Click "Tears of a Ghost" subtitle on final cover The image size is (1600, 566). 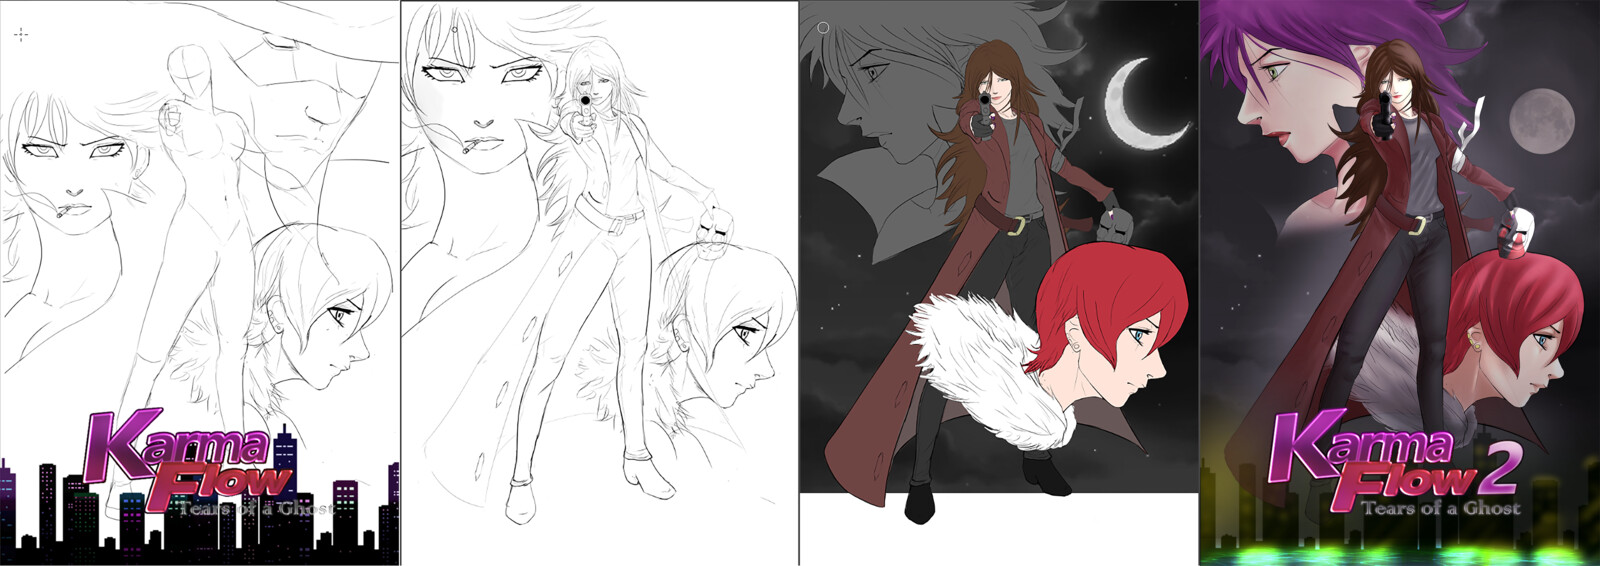click(x=1441, y=507)
